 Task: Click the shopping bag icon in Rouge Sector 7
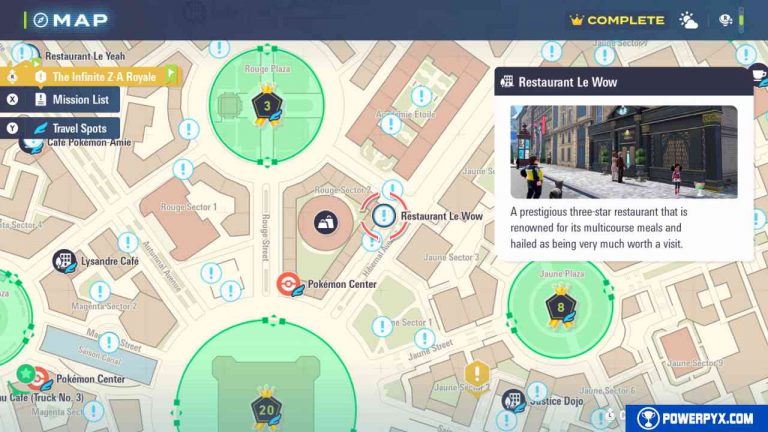tap(326, 222)
